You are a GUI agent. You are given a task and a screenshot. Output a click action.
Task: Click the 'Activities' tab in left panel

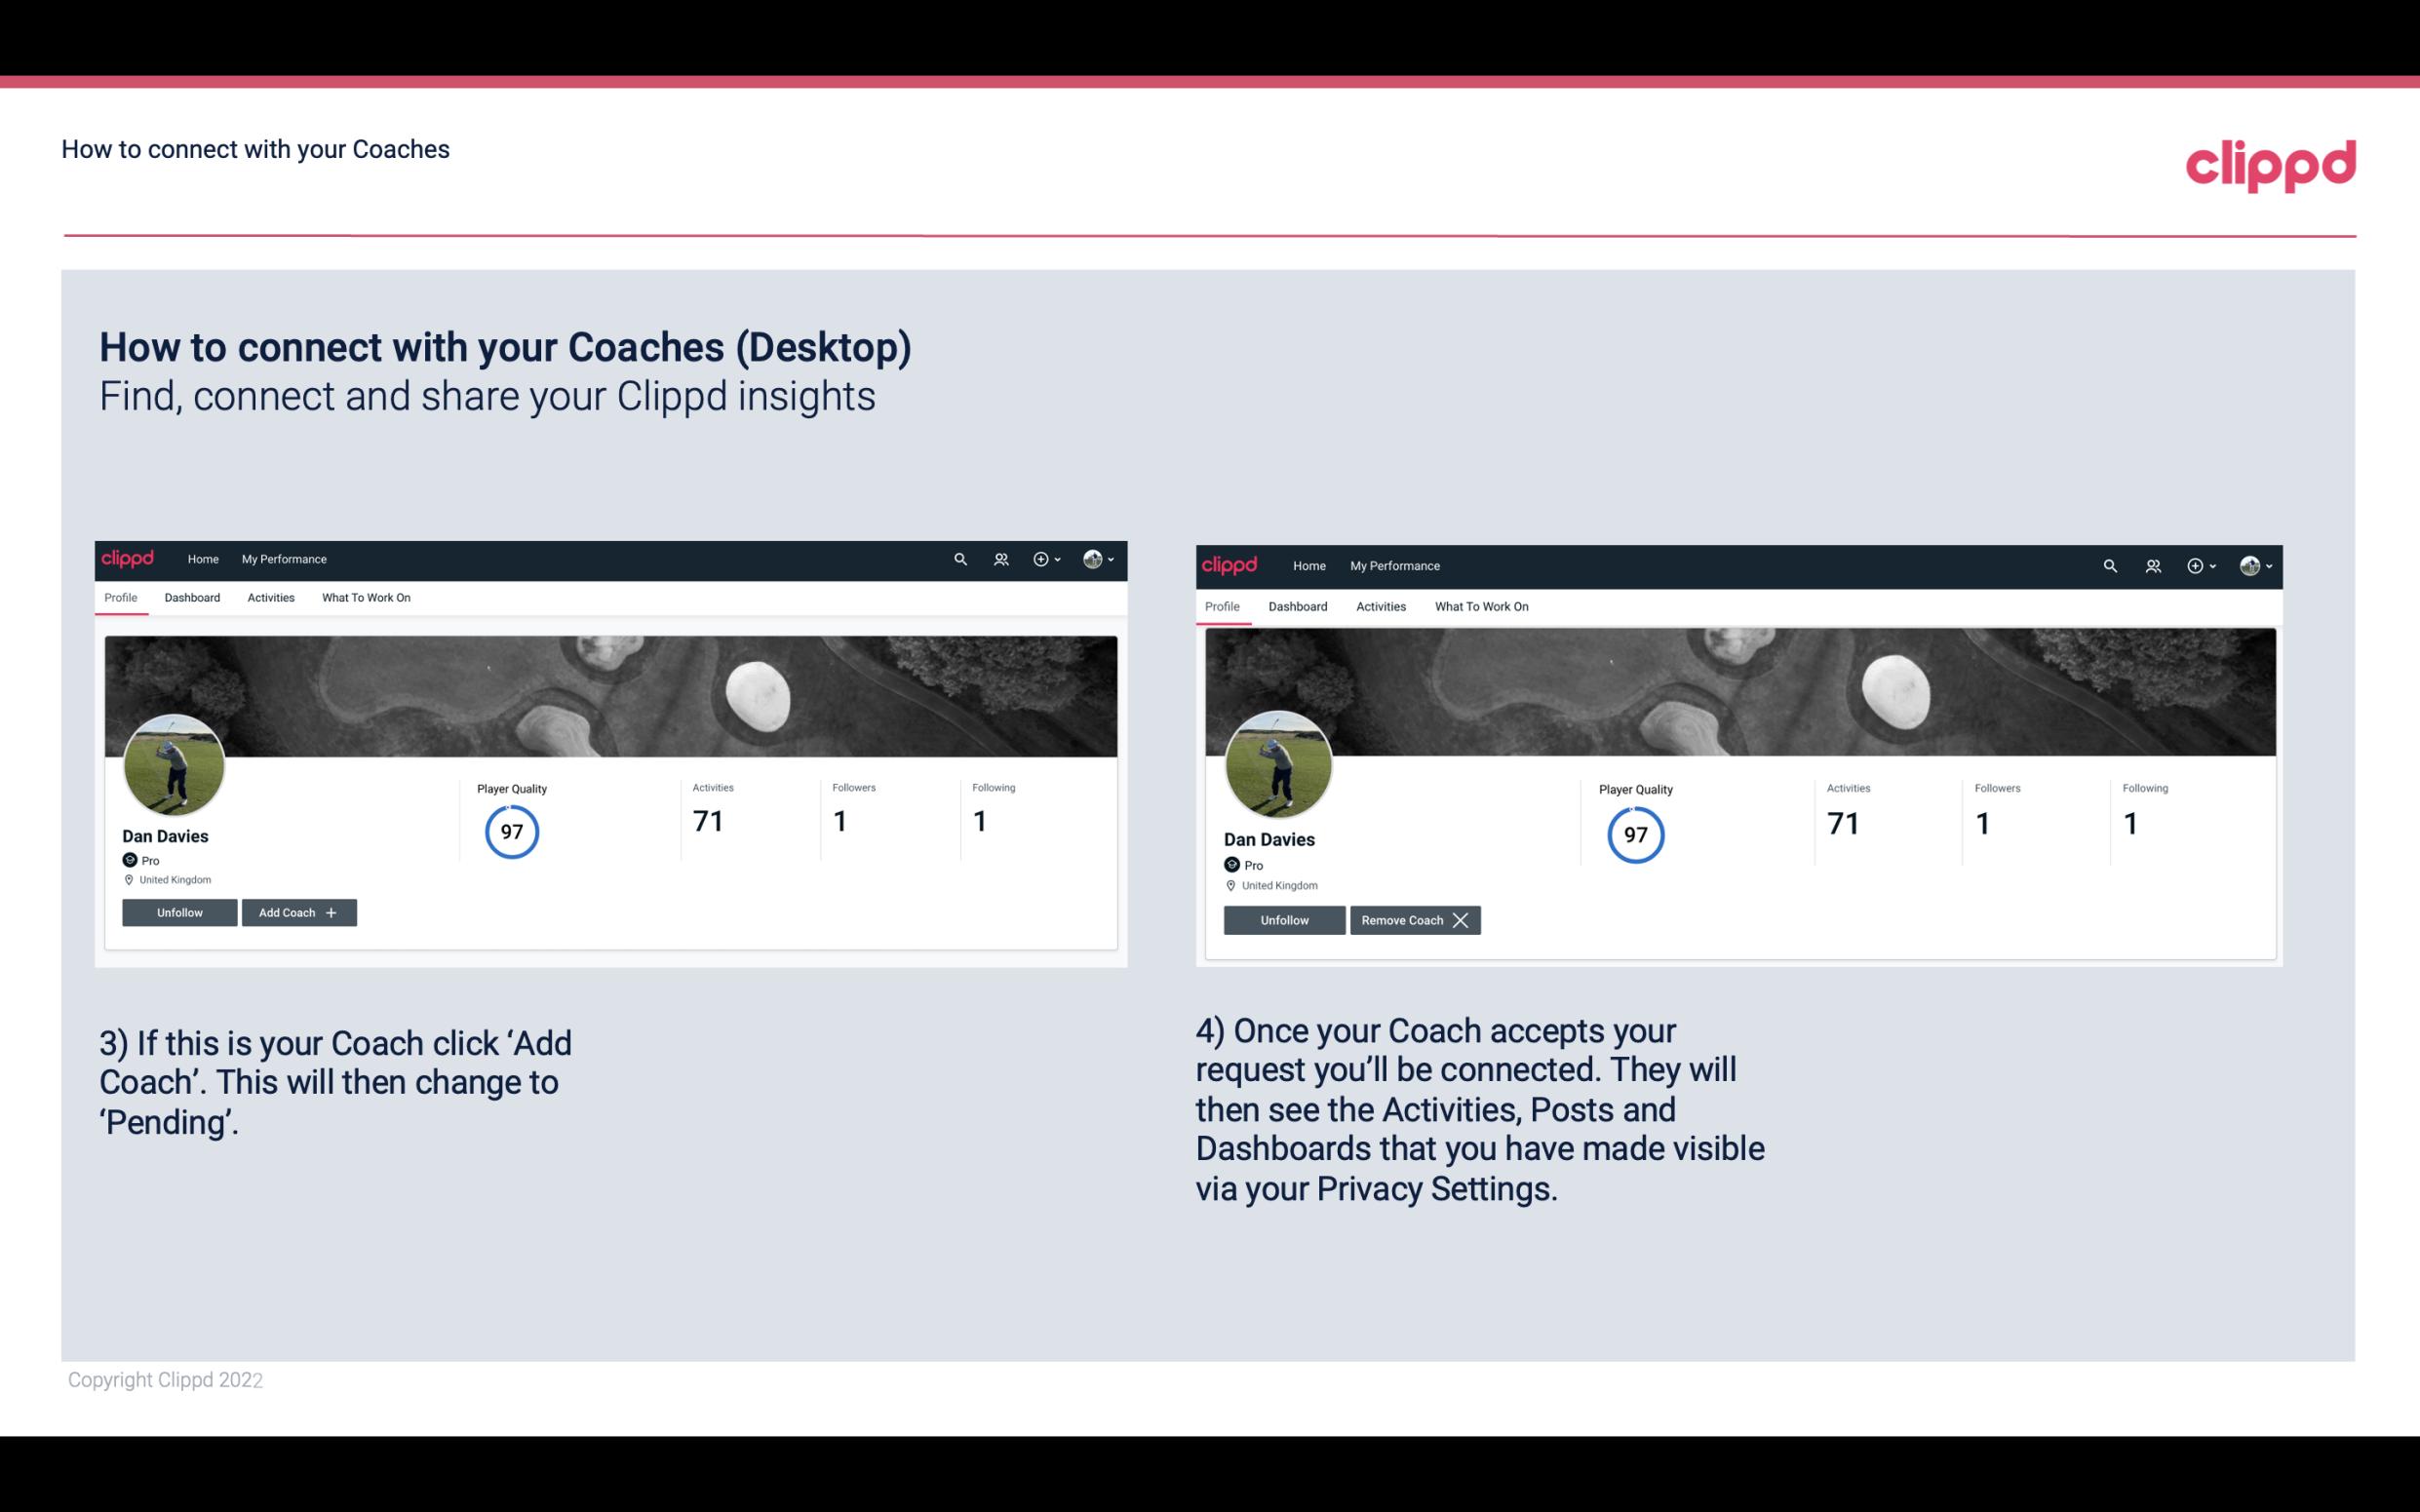pos(270,598)
